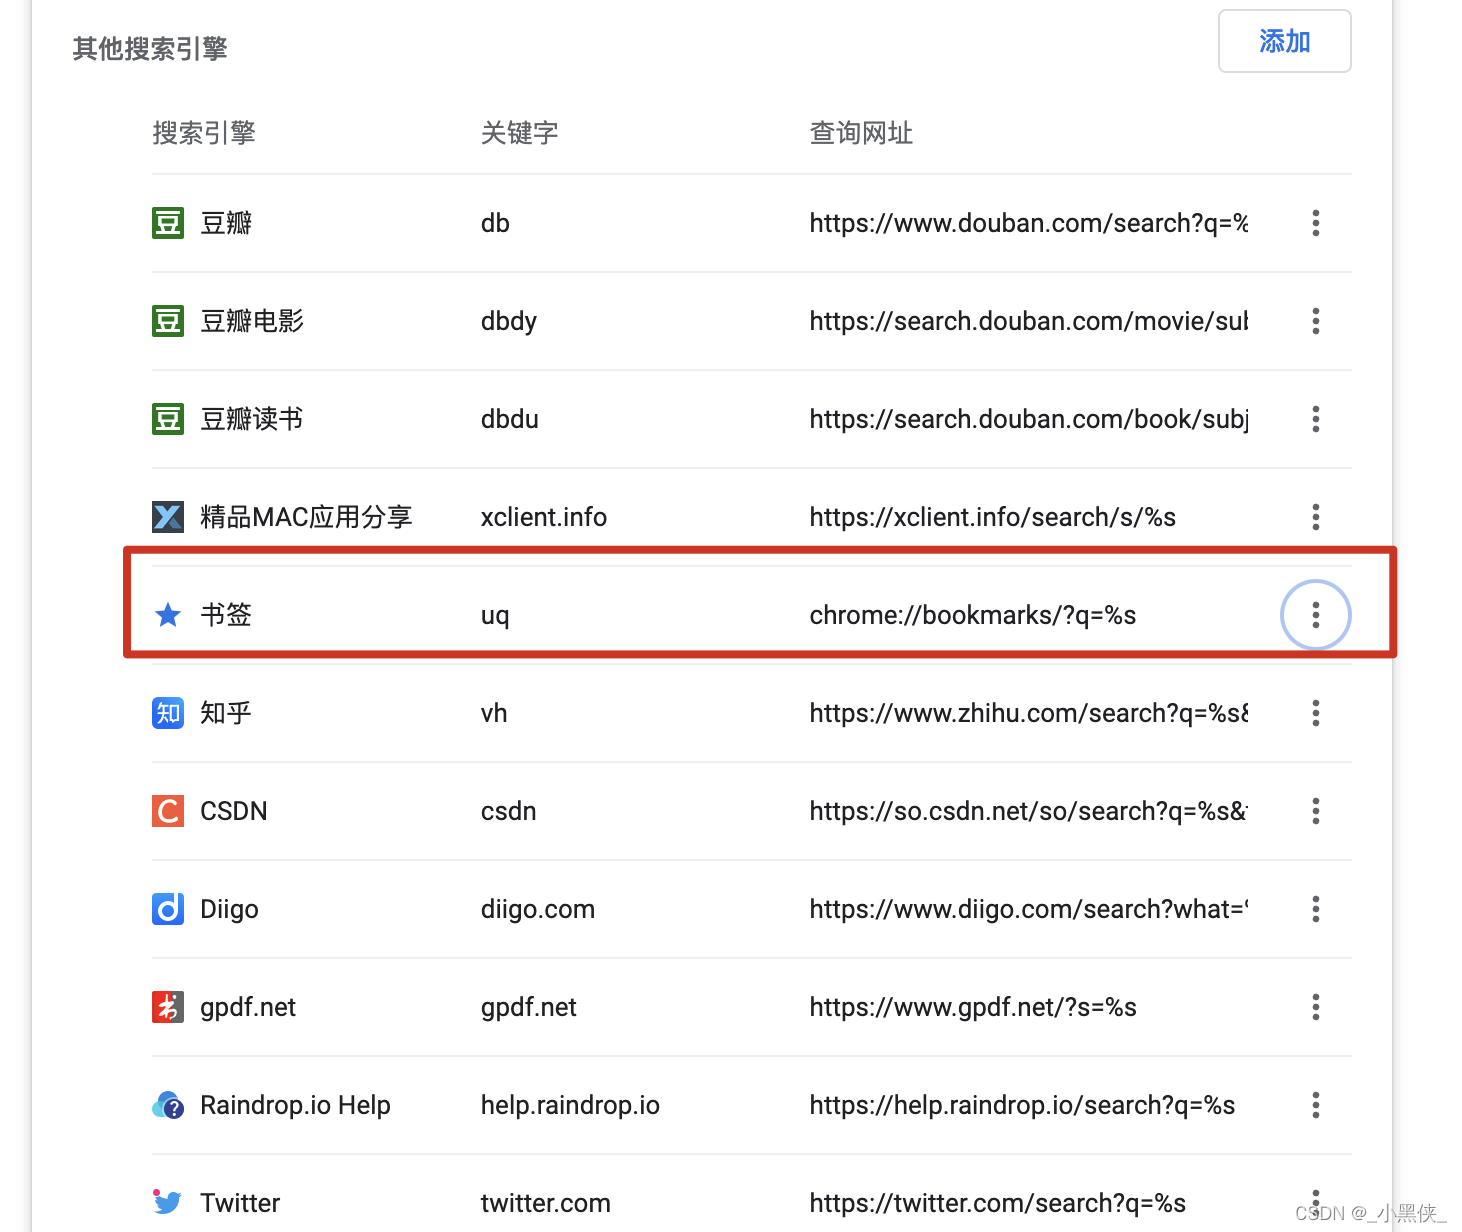Click the keyword uq
This screenshot has height=1232, width=1462.
pos(495,616)
